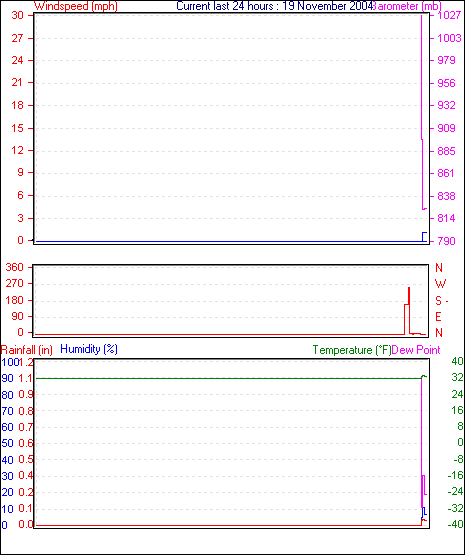Pick the 270 wind direction axis value
467x558 pixels.
click(x=15, y=284)
